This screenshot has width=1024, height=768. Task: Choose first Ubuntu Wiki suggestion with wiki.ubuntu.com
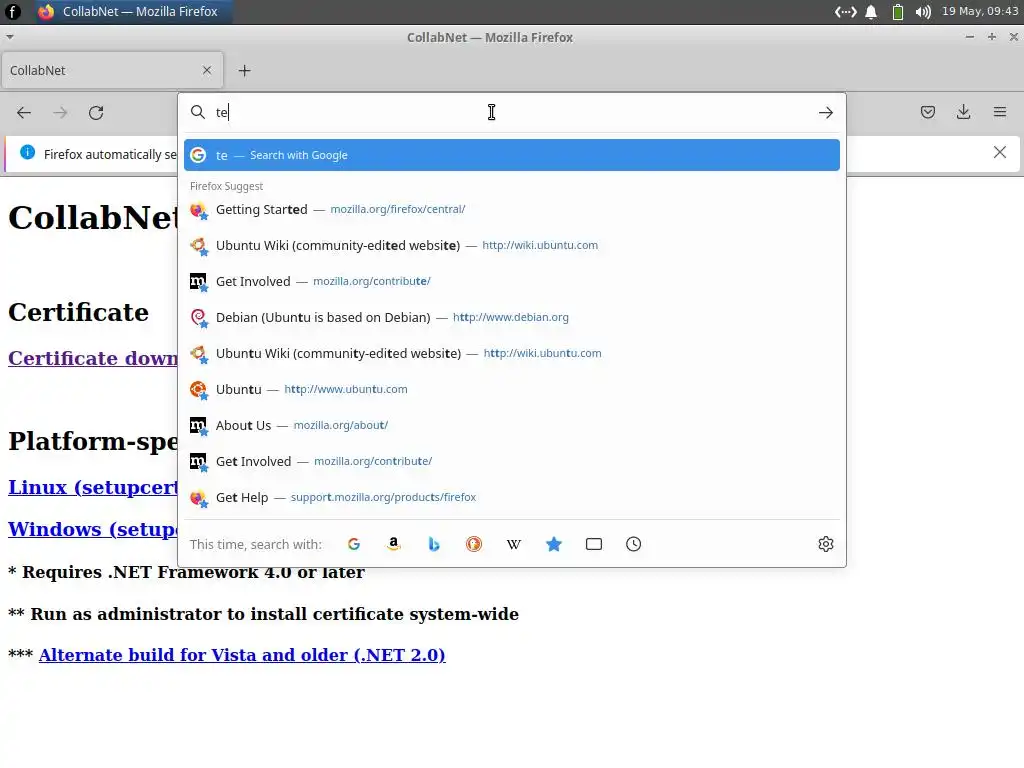512,245
